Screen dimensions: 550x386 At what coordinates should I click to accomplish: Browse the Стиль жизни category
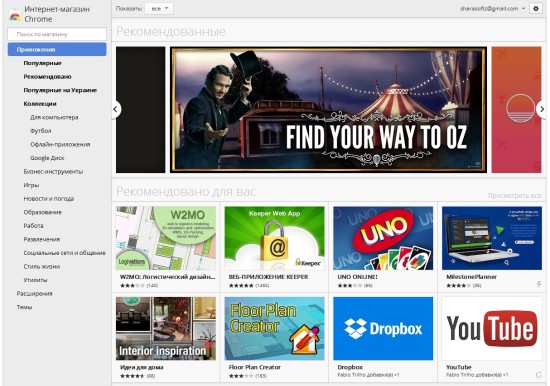[42, 267]
